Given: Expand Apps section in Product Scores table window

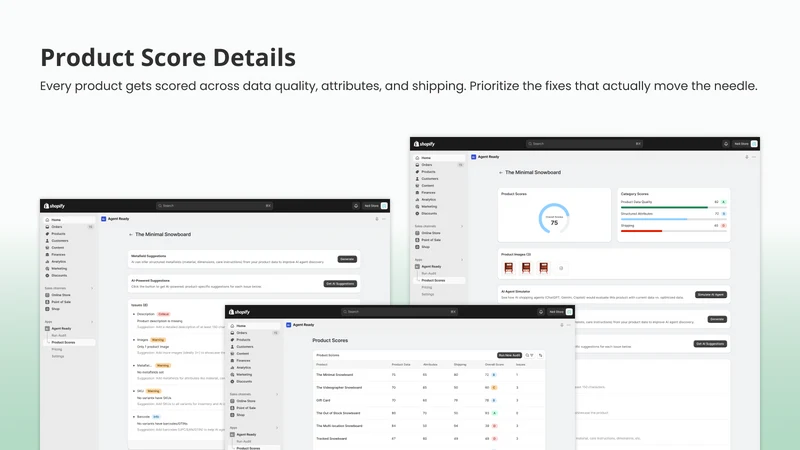Looking at the screenshot, I should click(x=277, y=428).
